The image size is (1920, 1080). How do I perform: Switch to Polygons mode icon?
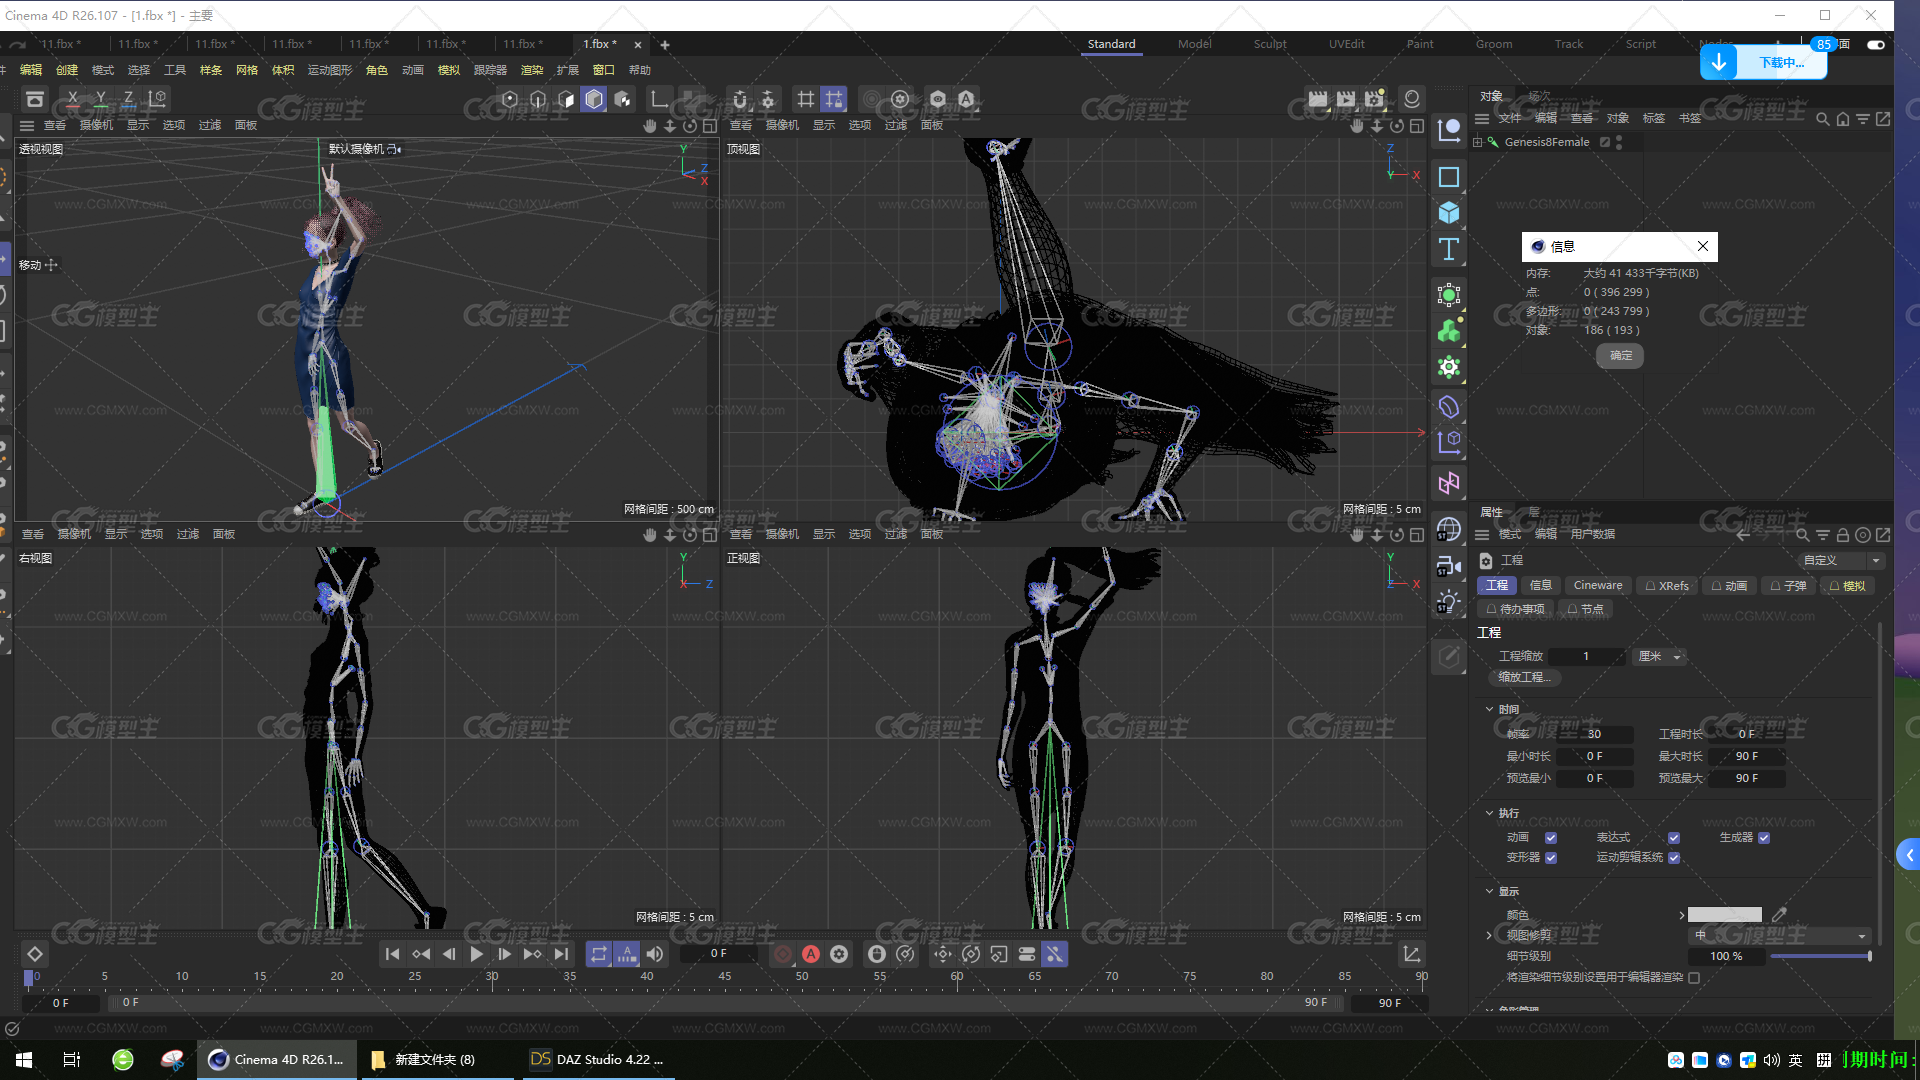click(x=566, y=99)
